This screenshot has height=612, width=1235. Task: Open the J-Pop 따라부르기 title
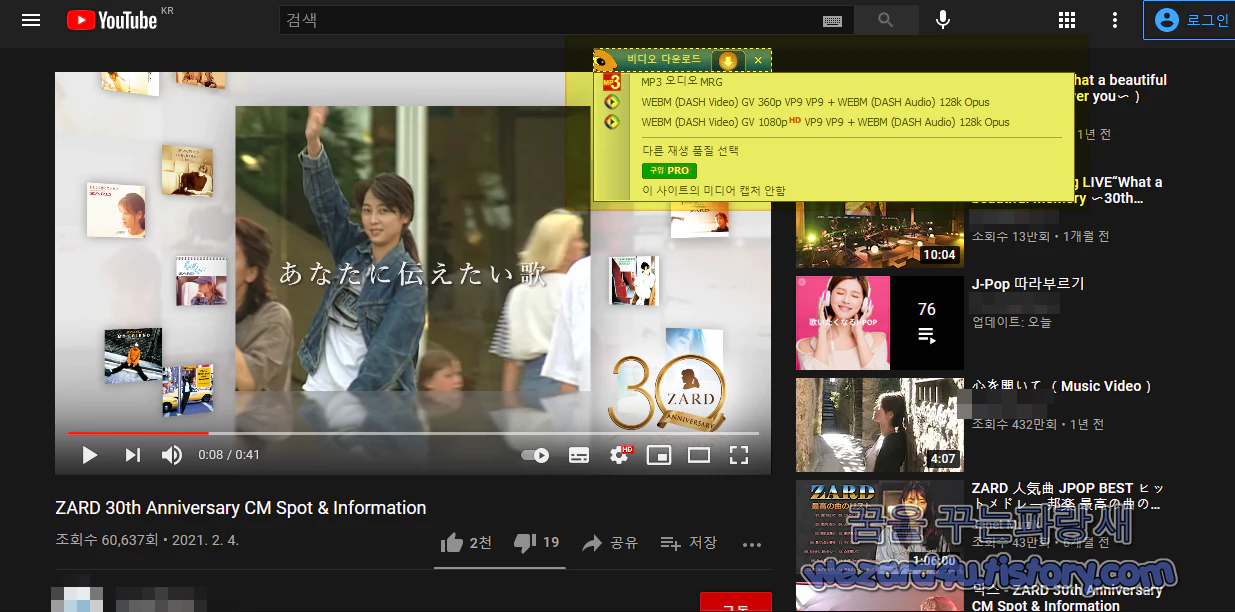pos(1028,284)
